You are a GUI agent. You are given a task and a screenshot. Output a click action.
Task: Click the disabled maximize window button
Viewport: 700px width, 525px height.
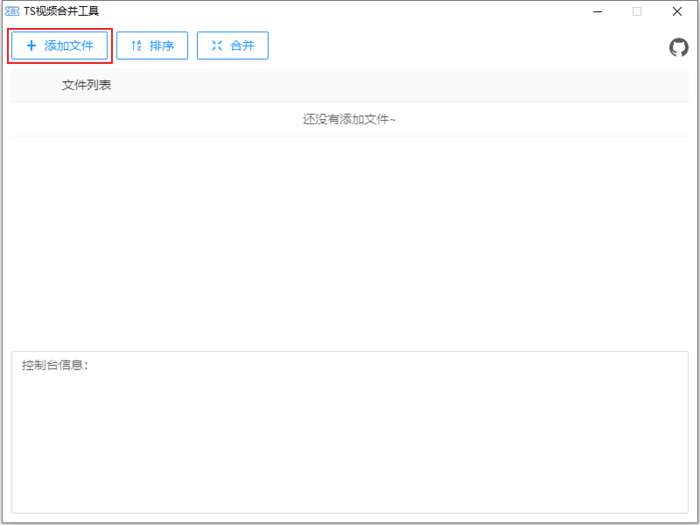pyautogui.click(x=637, y=12)
